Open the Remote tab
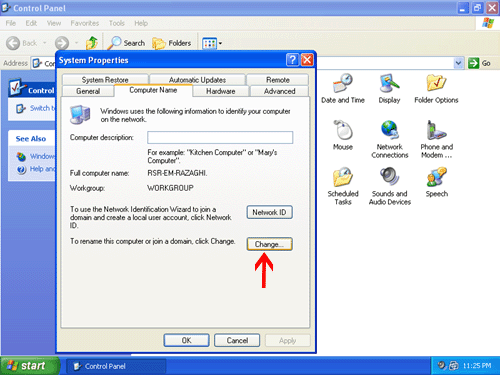 coord(278,80)
